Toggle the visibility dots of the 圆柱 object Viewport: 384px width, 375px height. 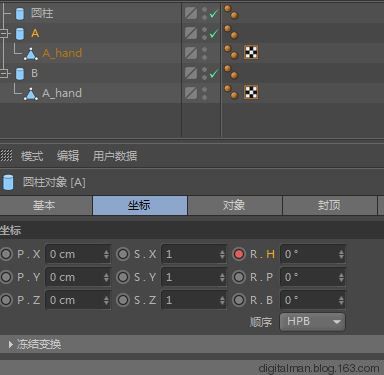pos(204,14)
